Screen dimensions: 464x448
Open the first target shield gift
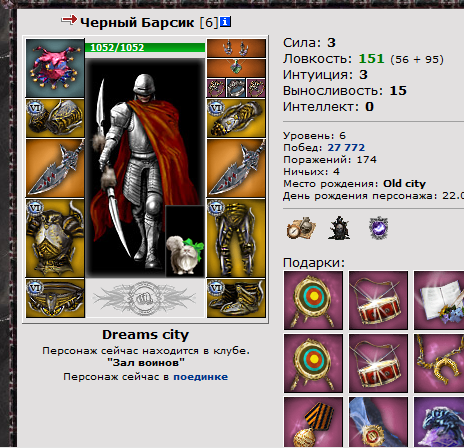point(313,300)
